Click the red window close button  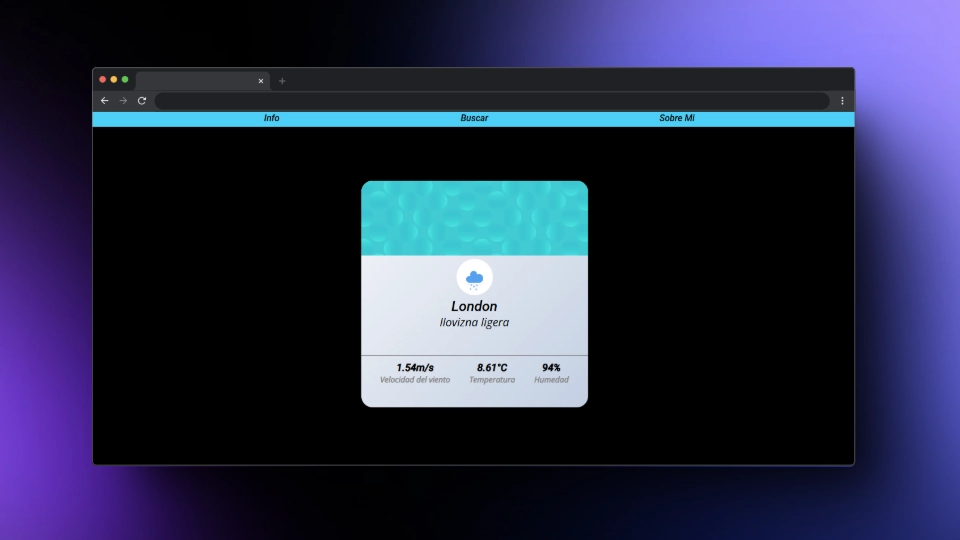(102, 80)
